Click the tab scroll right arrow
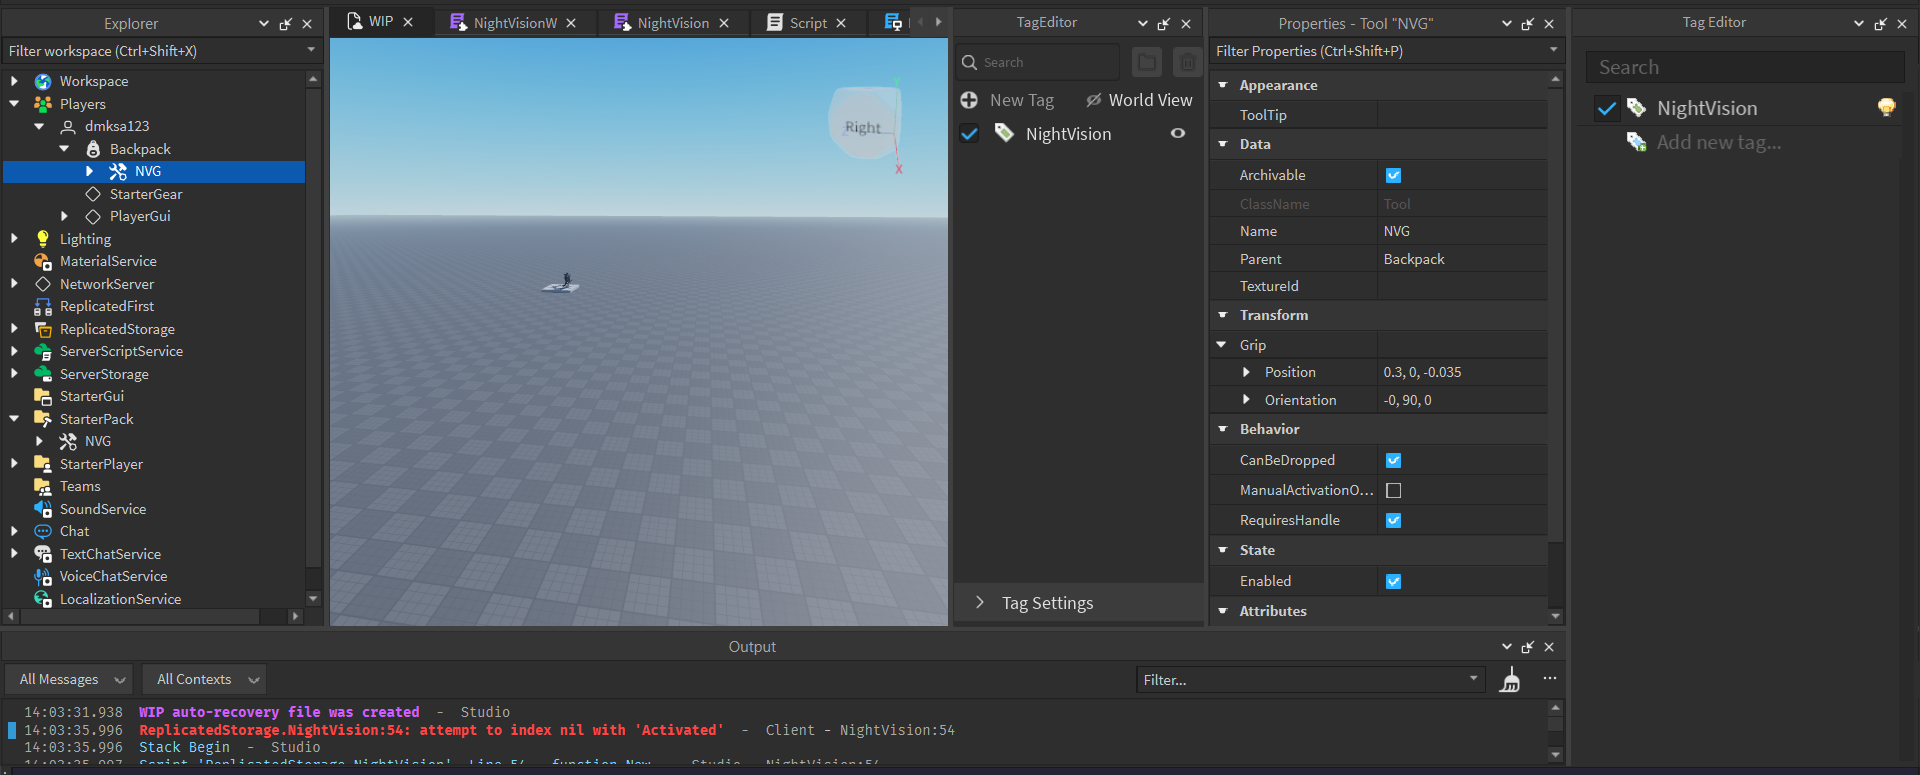This screenshot has height=775, width=1920. pyautogui.click(x=938, y=22)
